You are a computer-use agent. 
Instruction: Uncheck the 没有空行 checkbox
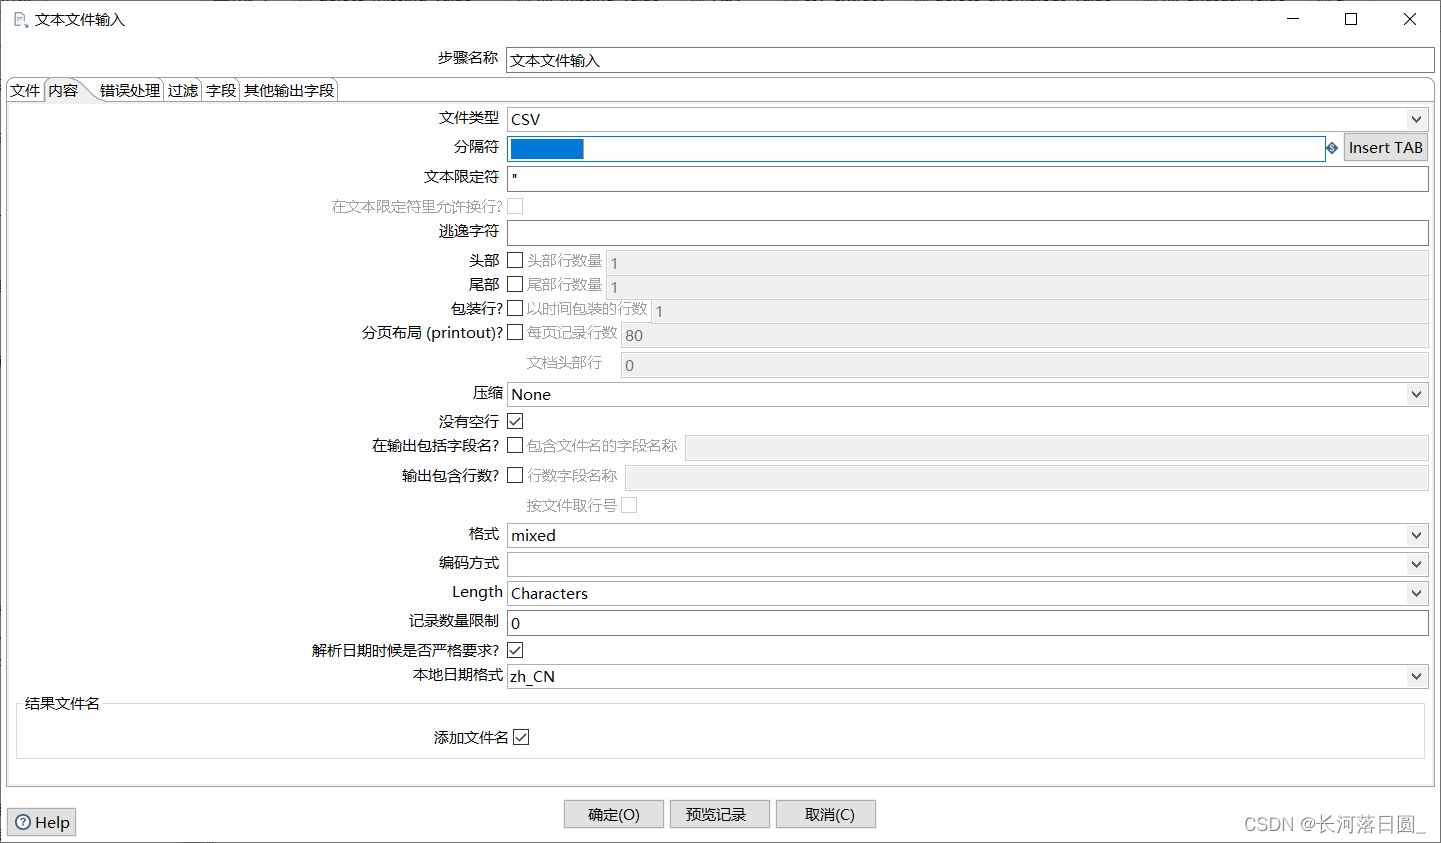pyautogui.click(x=515, y=421)
